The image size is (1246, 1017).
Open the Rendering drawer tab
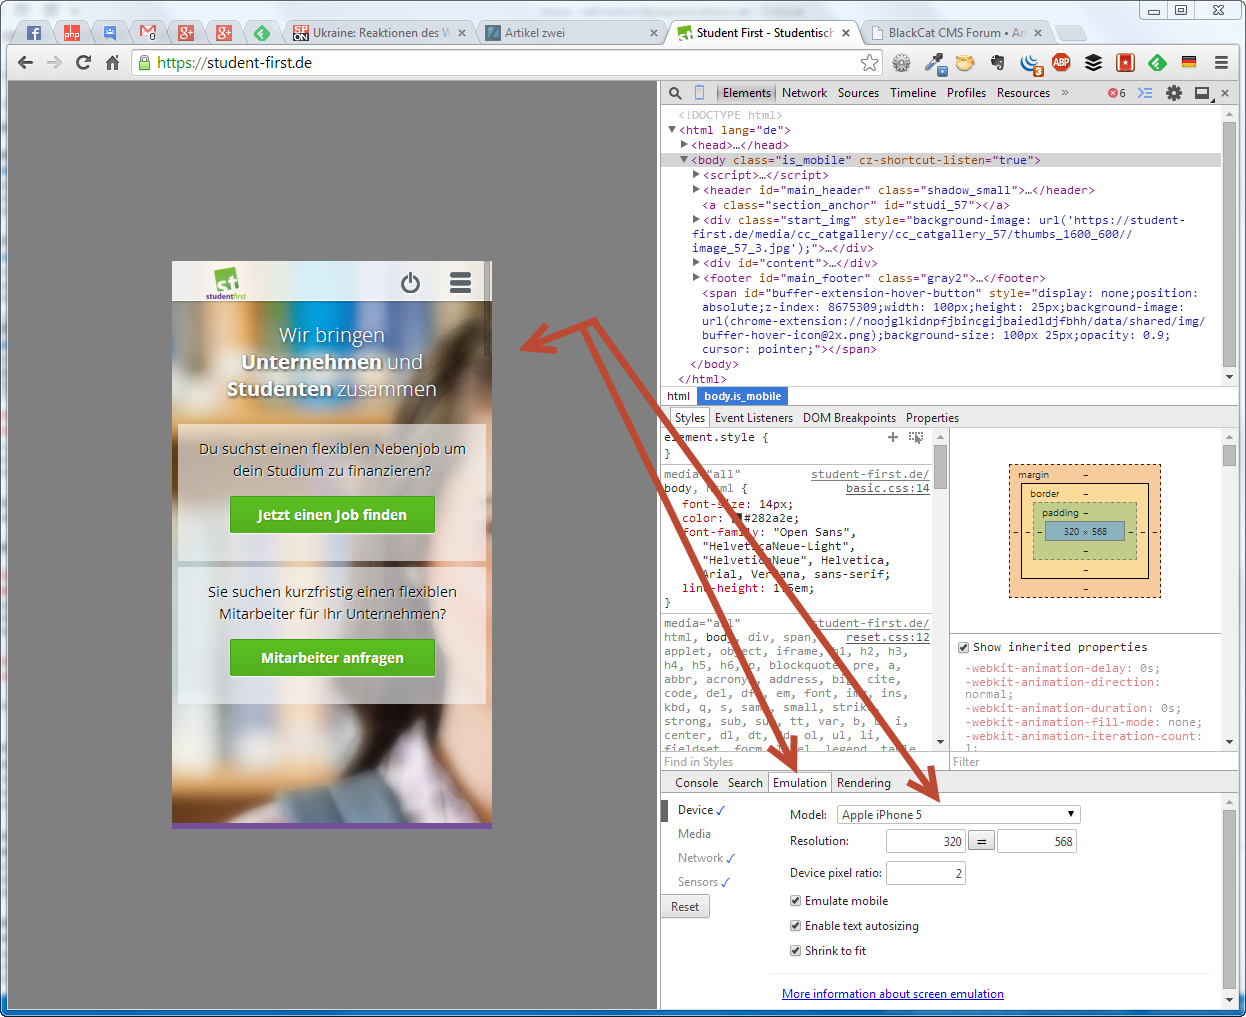(863, 783)
